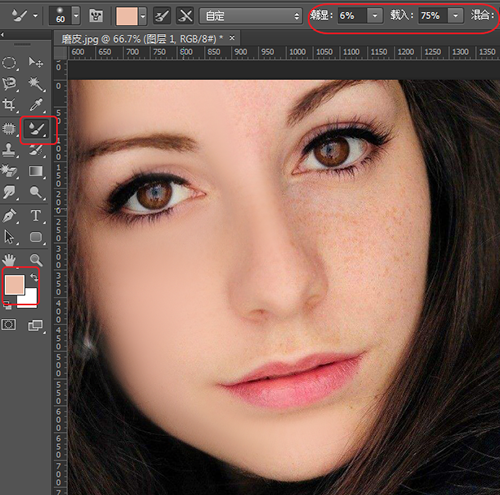Viewport: 500px width, 495px height.
Task: Select the Dodge tool
Action: [x=36, y=192]
